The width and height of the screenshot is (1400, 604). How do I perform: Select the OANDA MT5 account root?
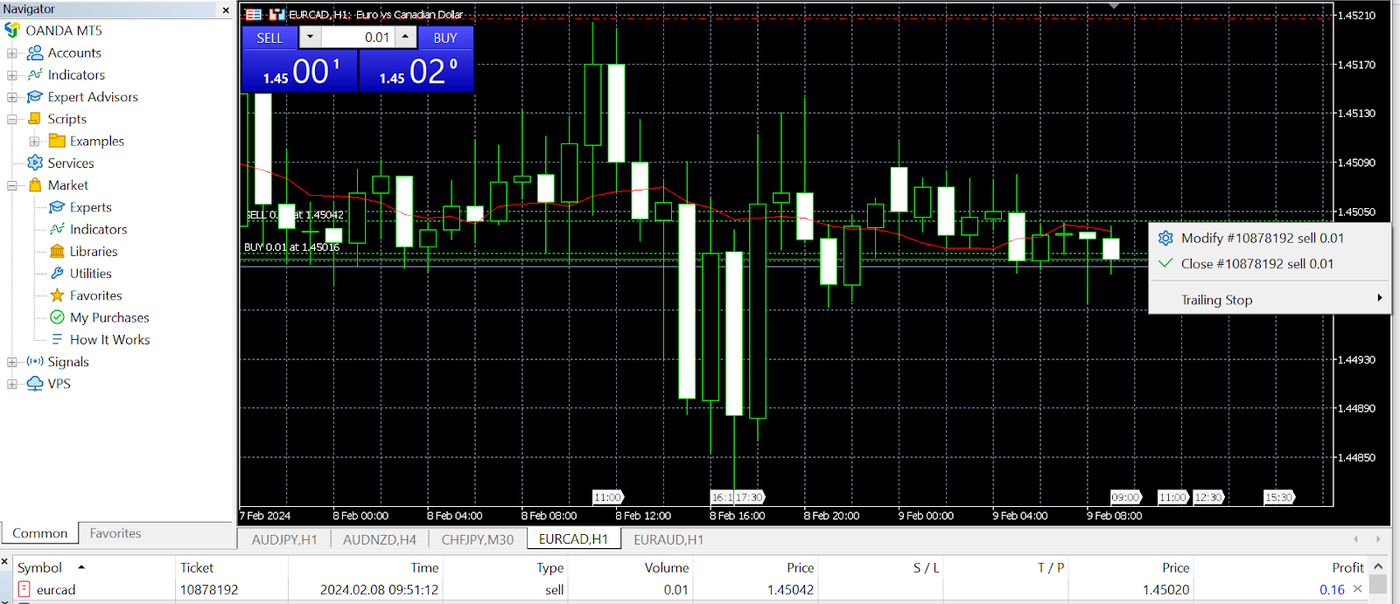pyautogui.click(x=64, y=30)
